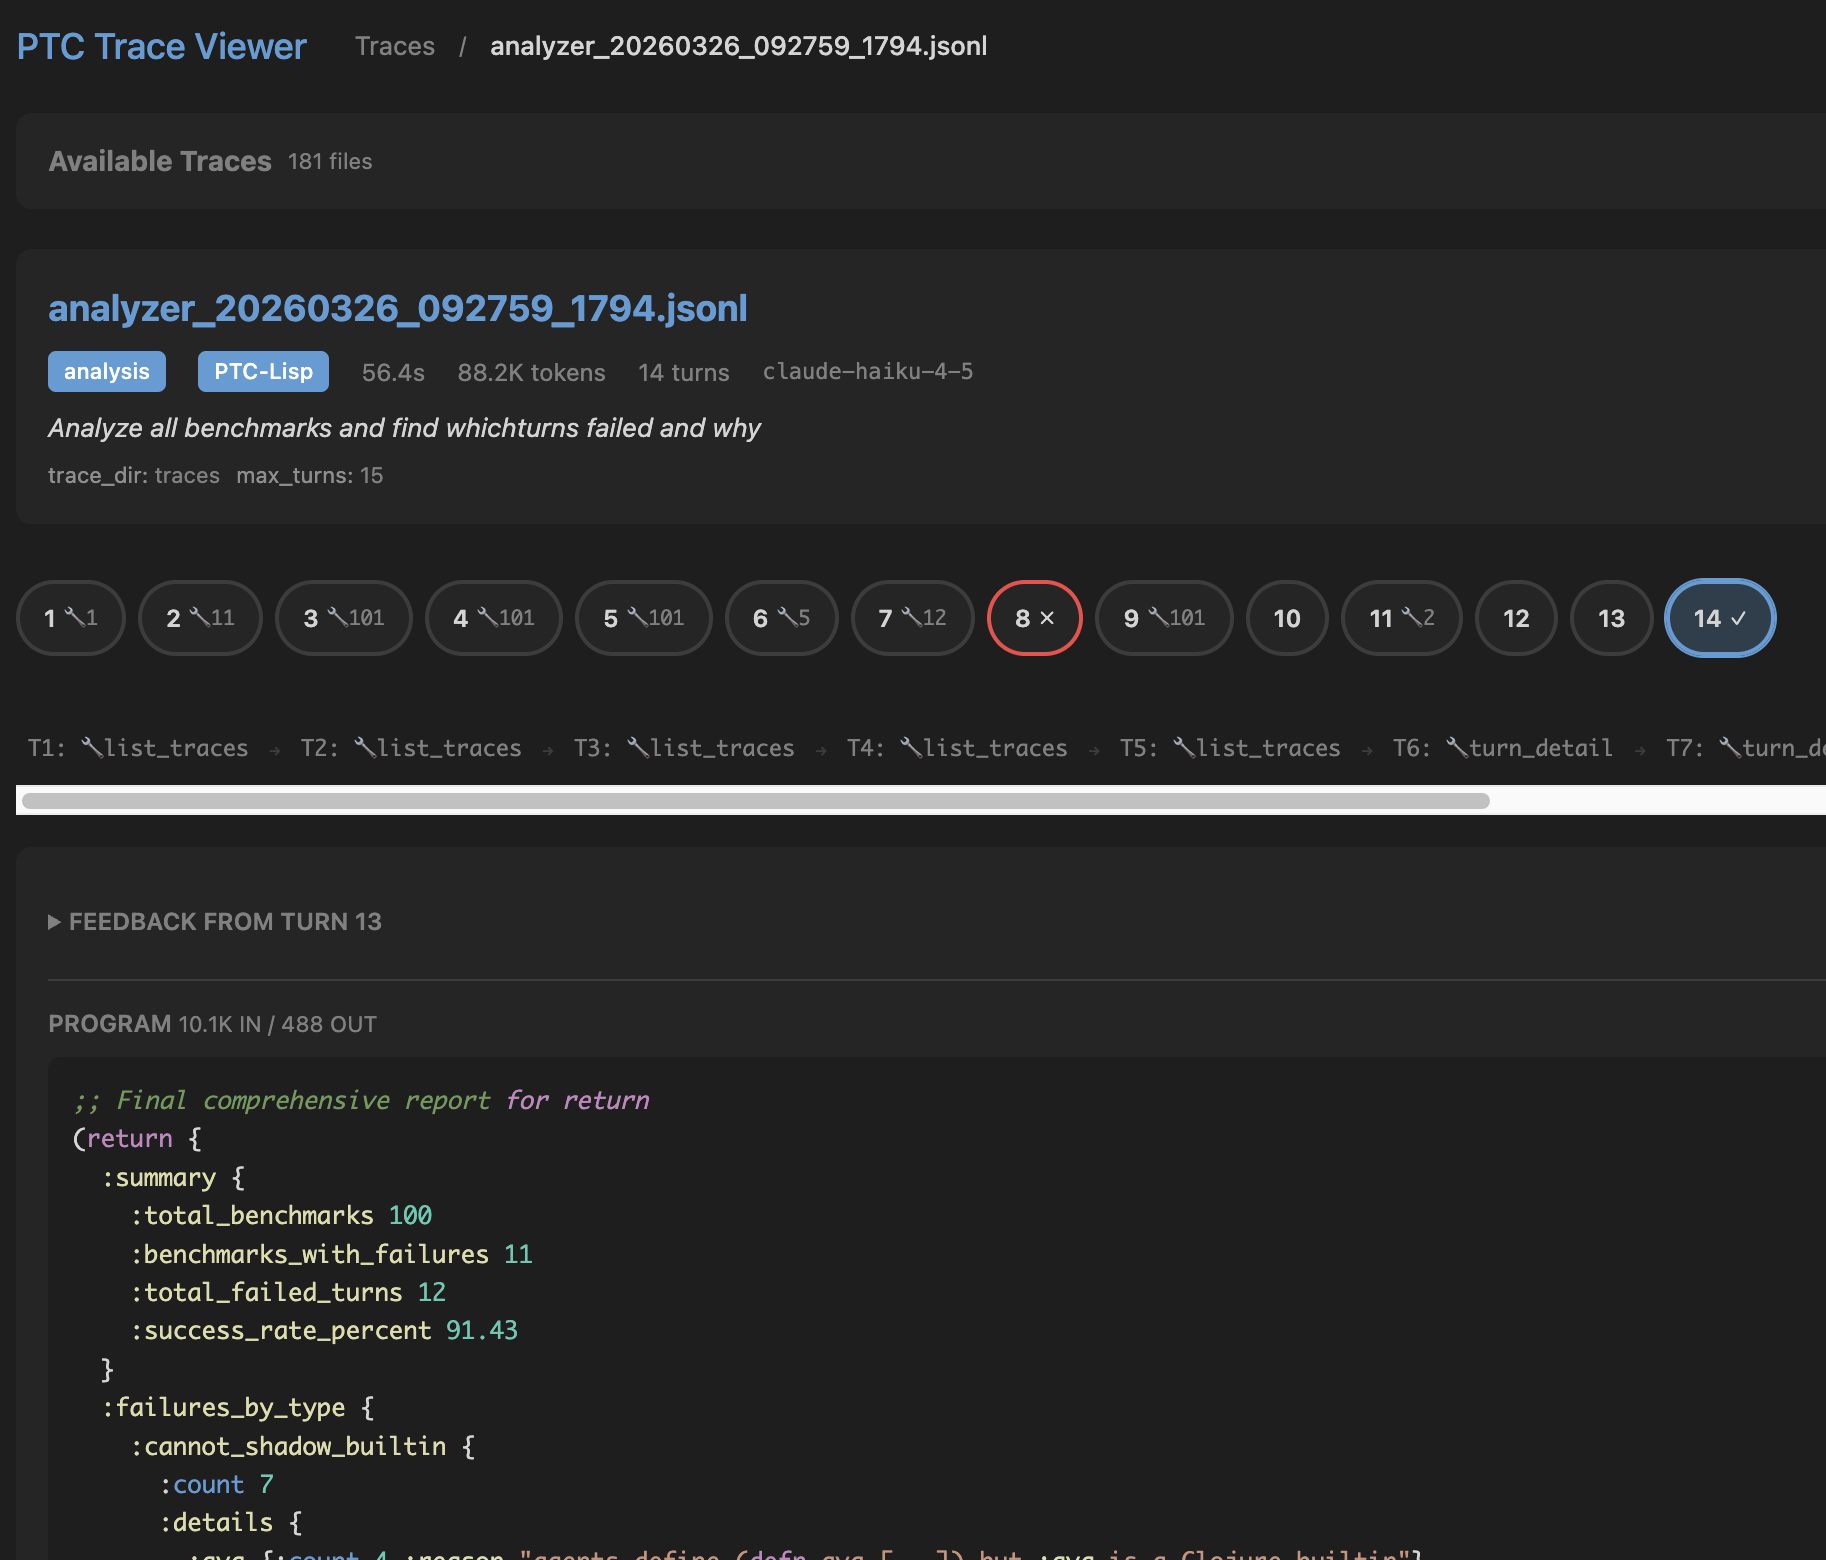Jump to T6 turn_detail in timeline
This screenshot has height=1560, width=1826.
click(1502, 748)
